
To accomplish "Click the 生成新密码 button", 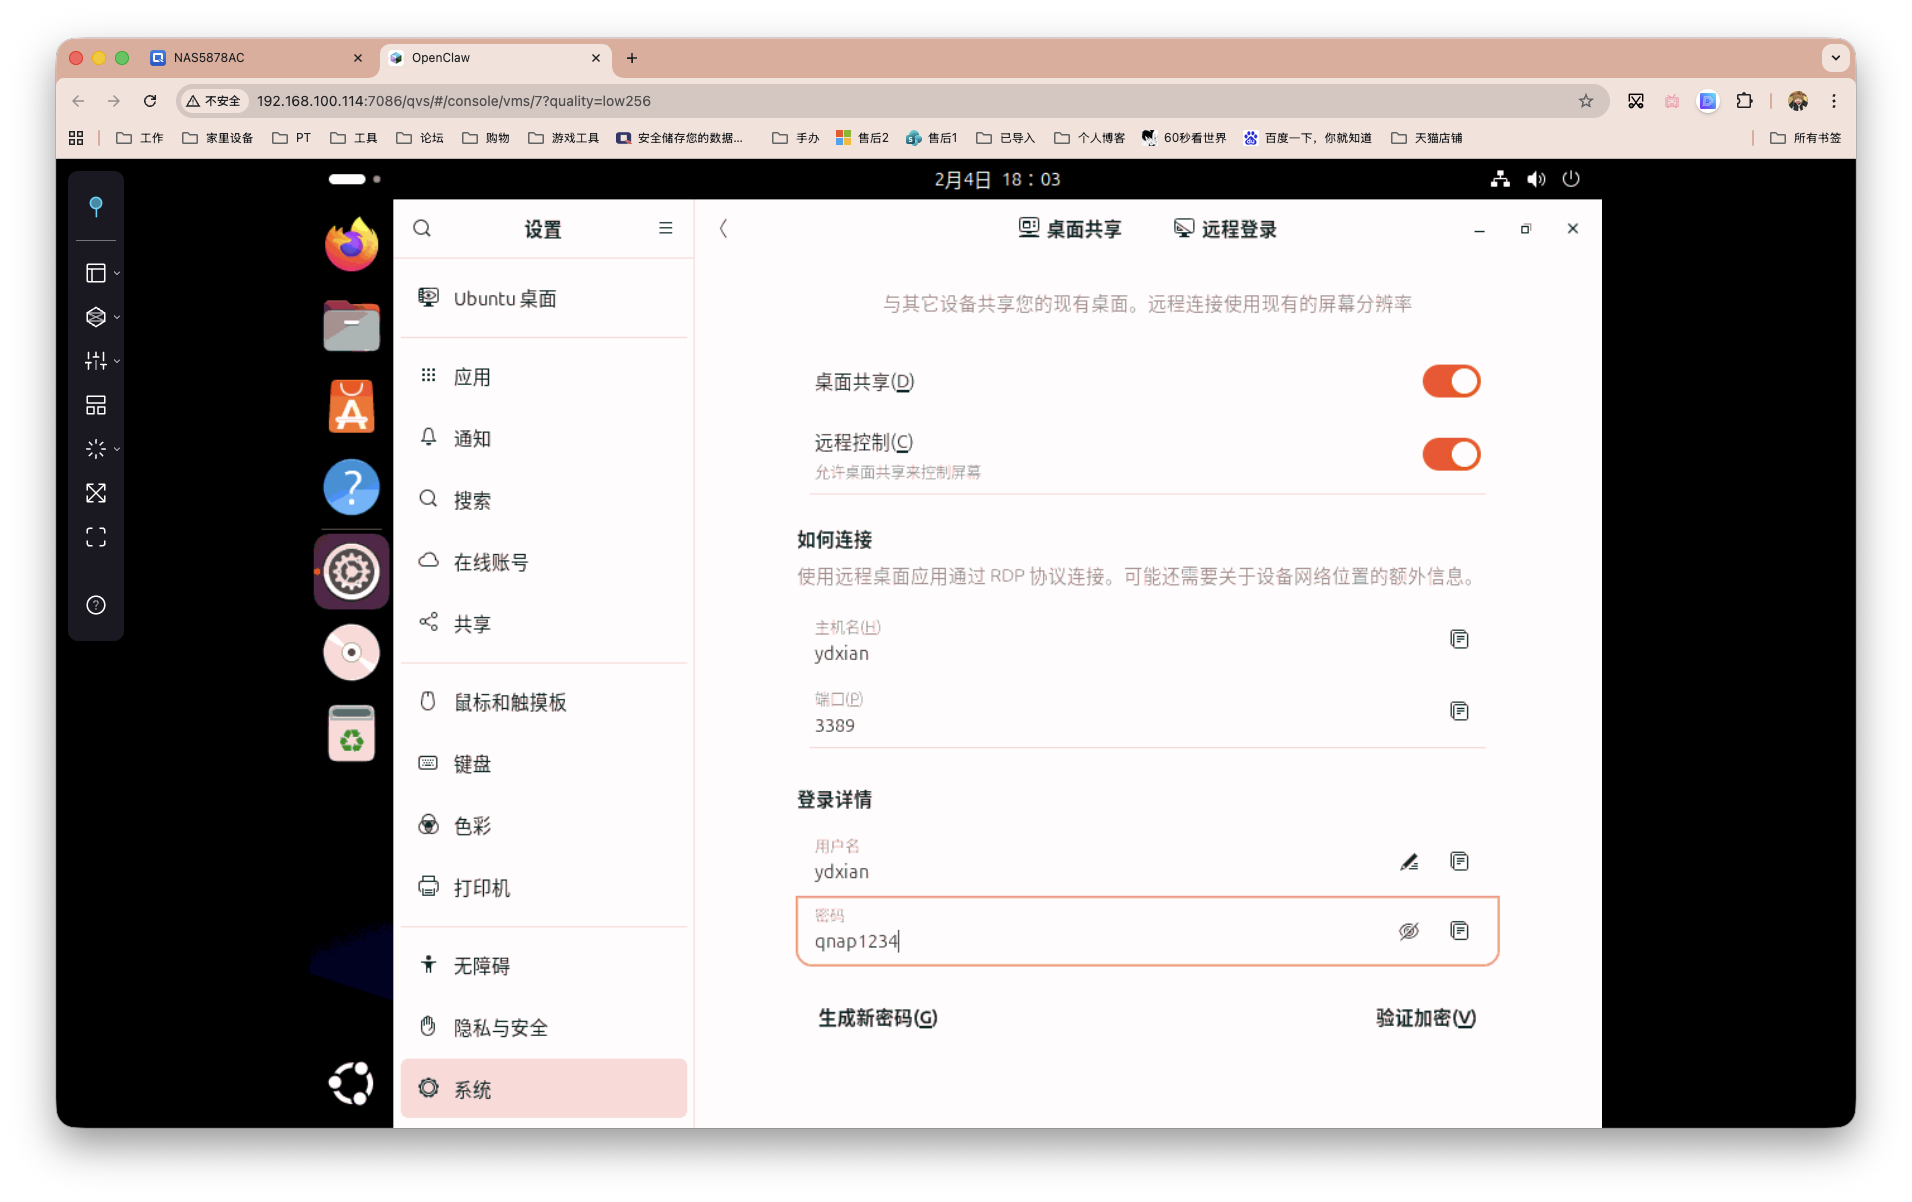I will pyautogui.click(x=877, y=1018).
